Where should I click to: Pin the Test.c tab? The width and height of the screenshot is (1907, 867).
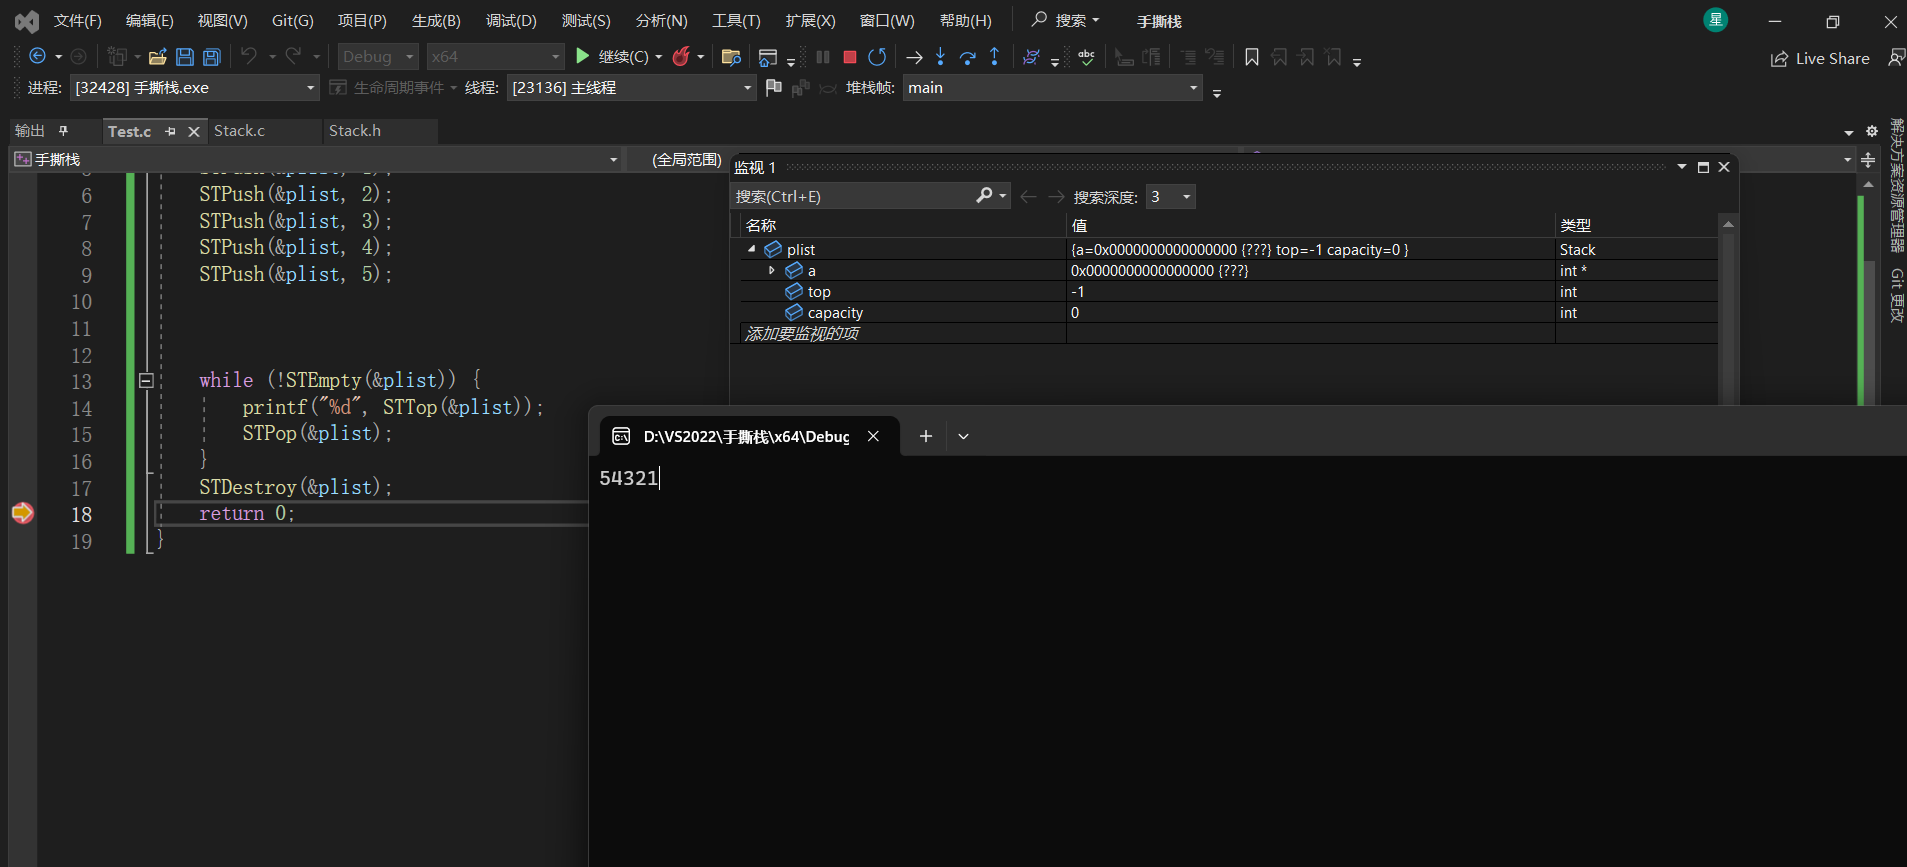(170, 131)
